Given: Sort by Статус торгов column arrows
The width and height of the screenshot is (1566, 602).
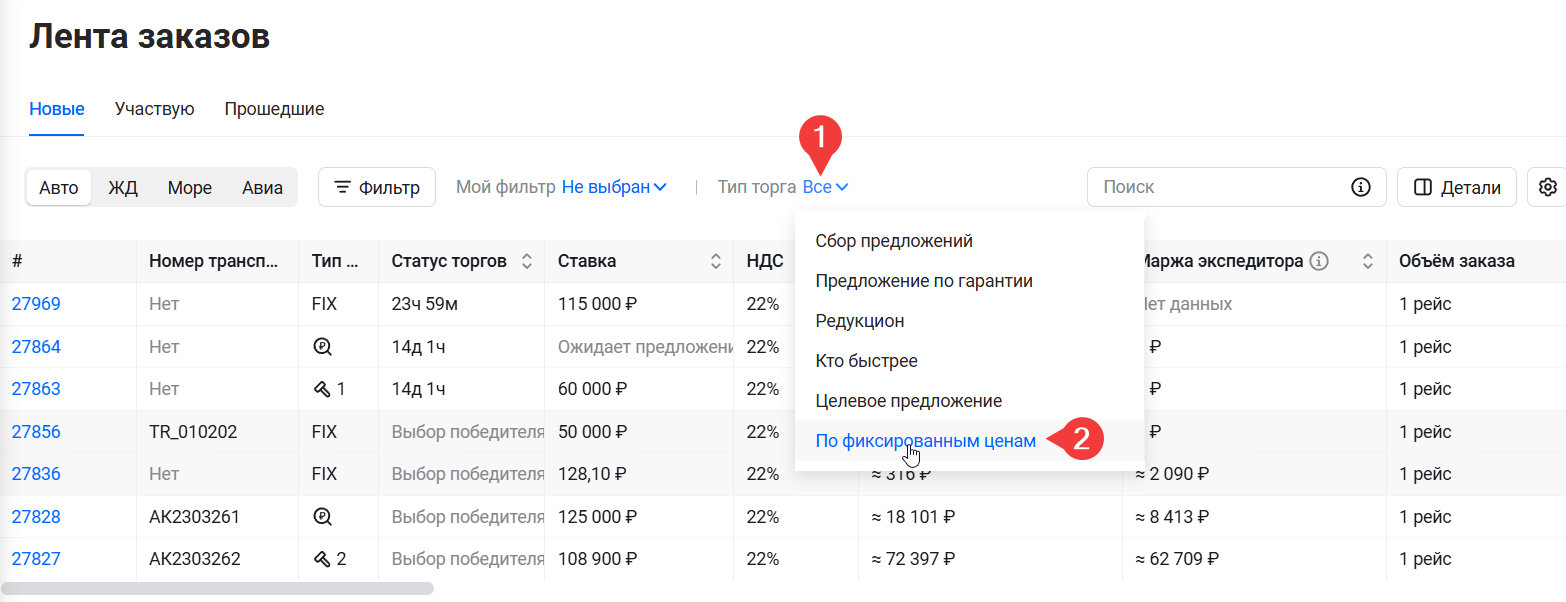Looking at the screenshot, I should pyautogui.click(x=527, y=261).
